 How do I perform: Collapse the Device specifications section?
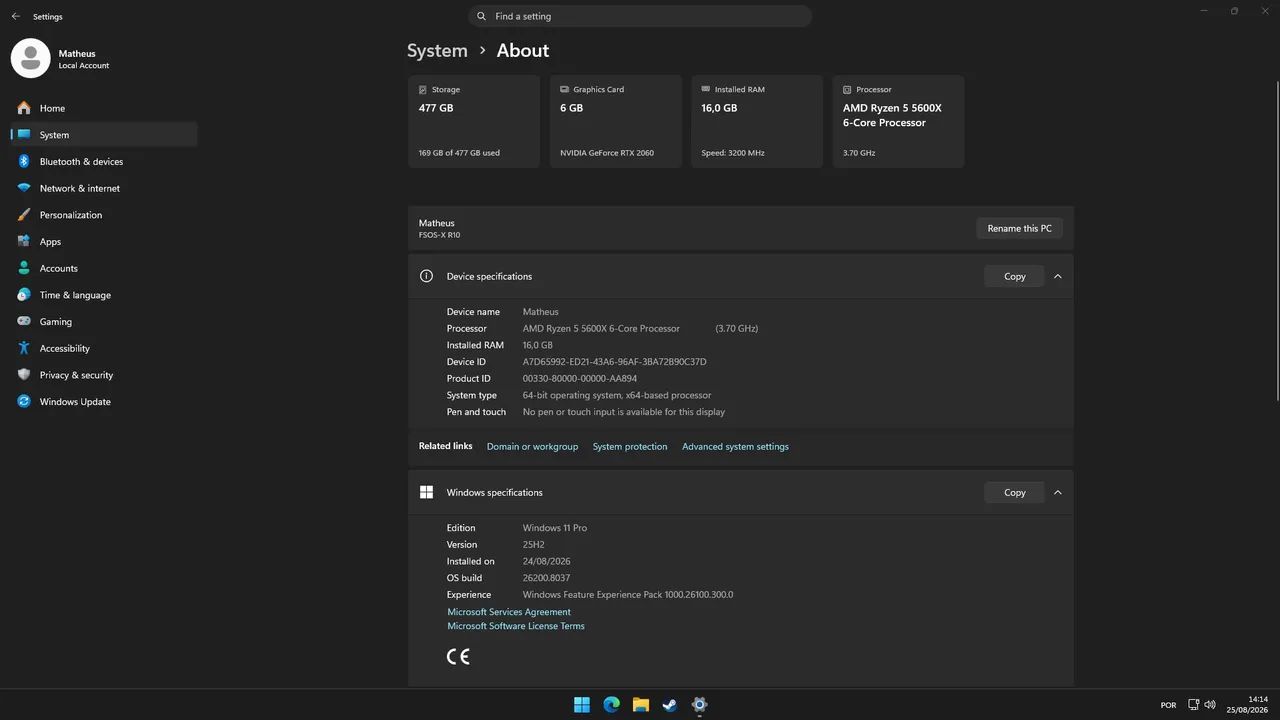coord(1058,276)
